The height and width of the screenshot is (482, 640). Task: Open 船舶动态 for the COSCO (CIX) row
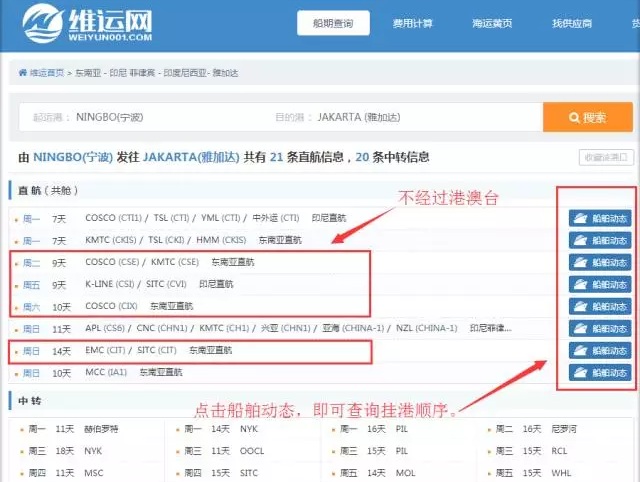point(600,307)
